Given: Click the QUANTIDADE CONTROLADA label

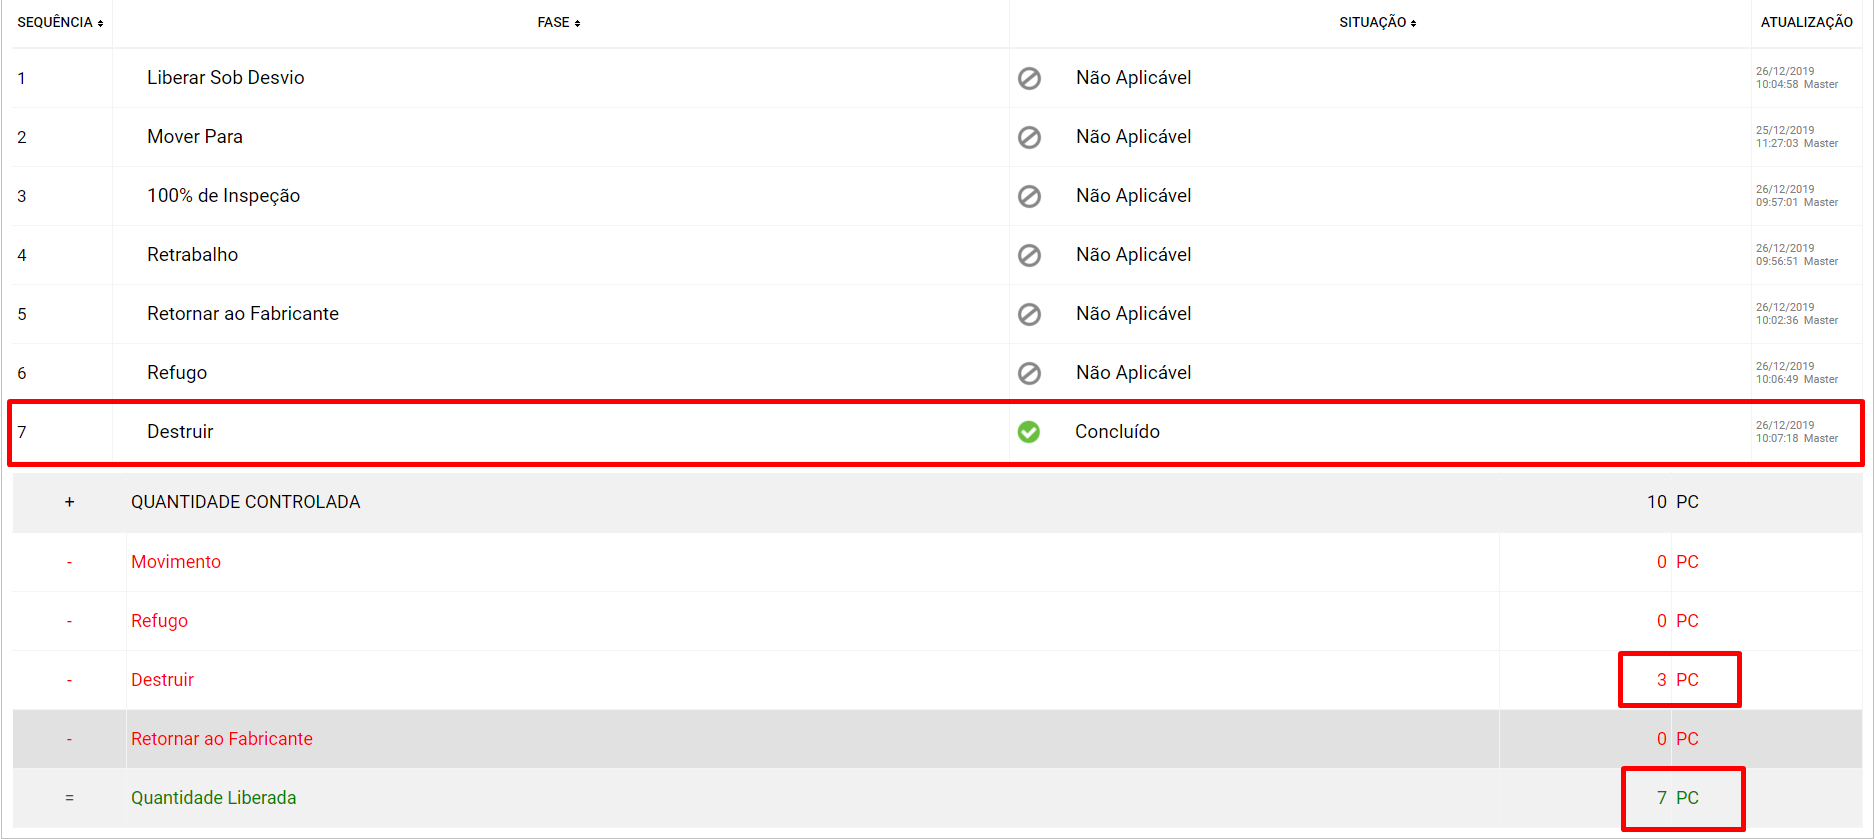Looking at the screenshot, I should [x=245, y=502].
